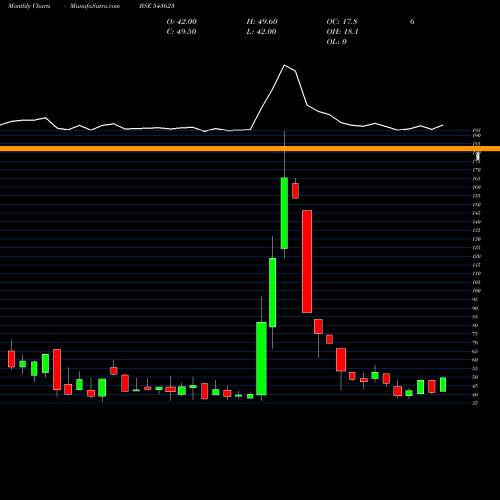Click the peak of the white indicator line

click(x=284, y=65)
